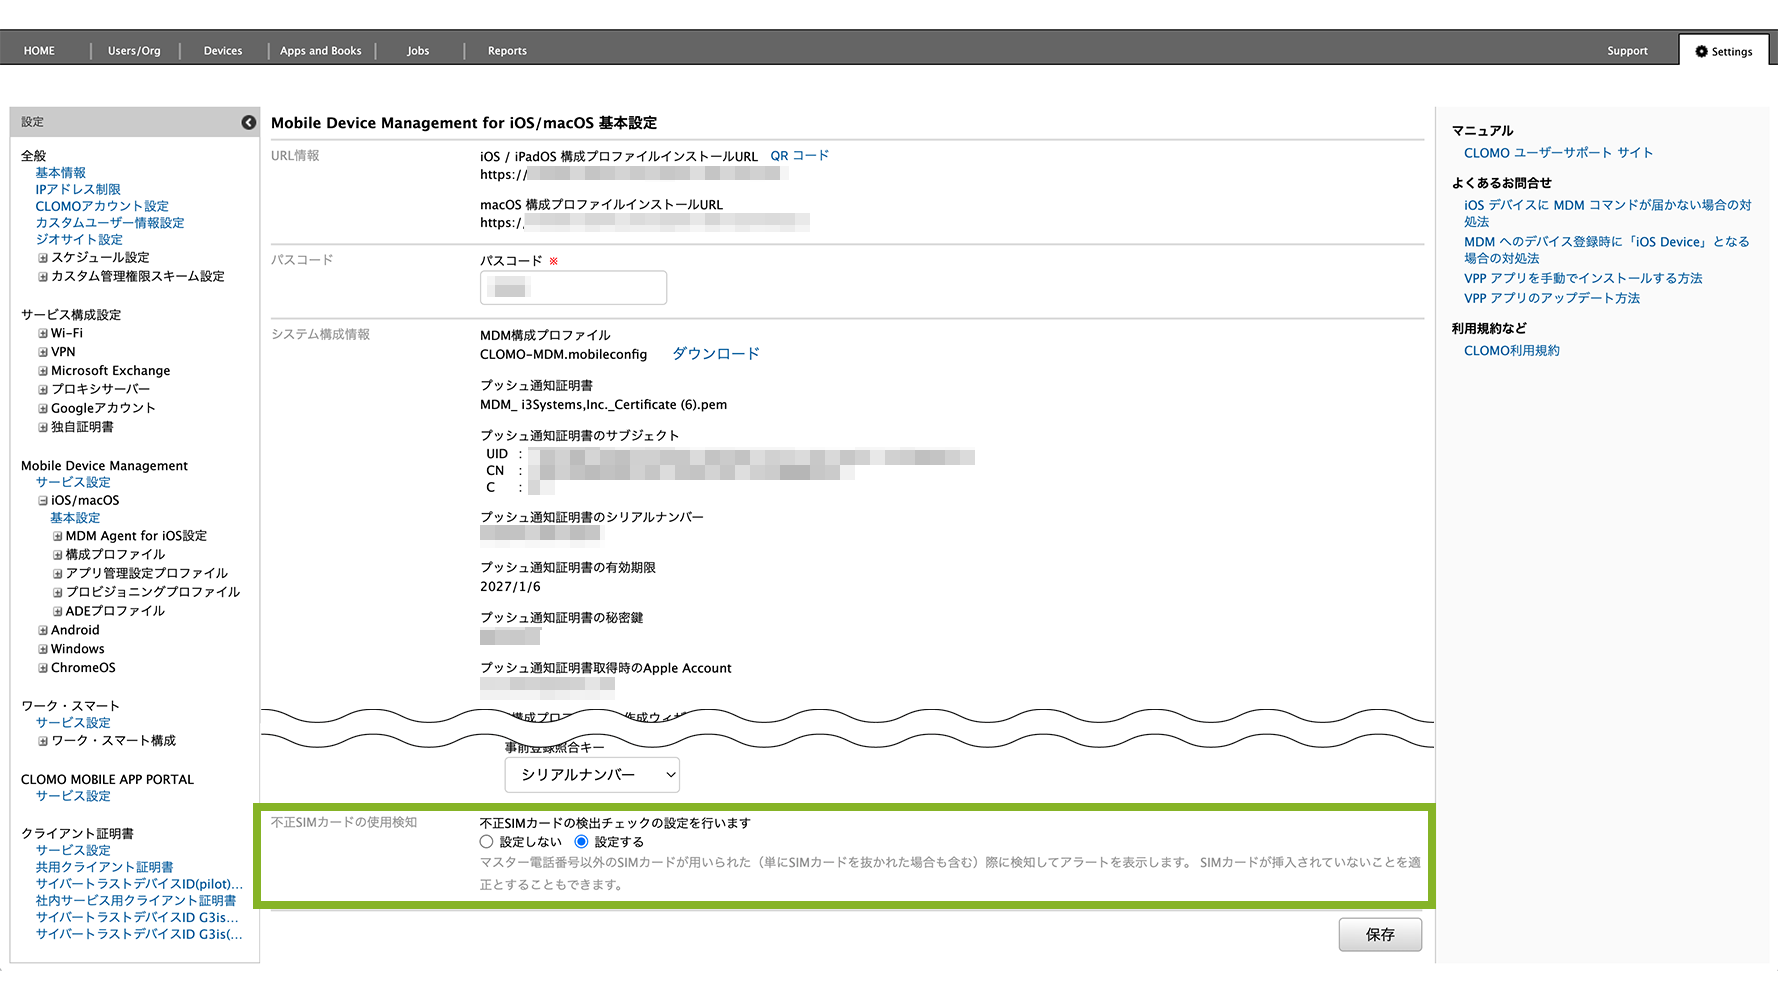Collapse the 設定 sidebar panel arrow
The height and width of the screenshot is (1000, 1778).
[x=248, y=122]
